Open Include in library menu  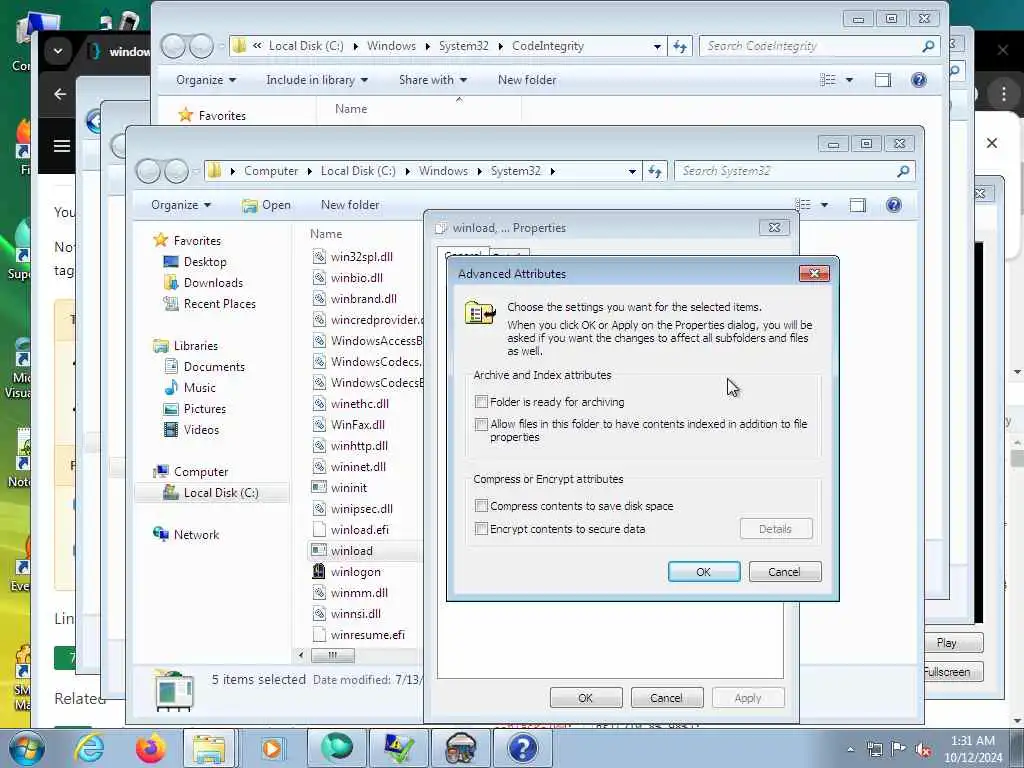pyautogui.click(x=317, y=80)
